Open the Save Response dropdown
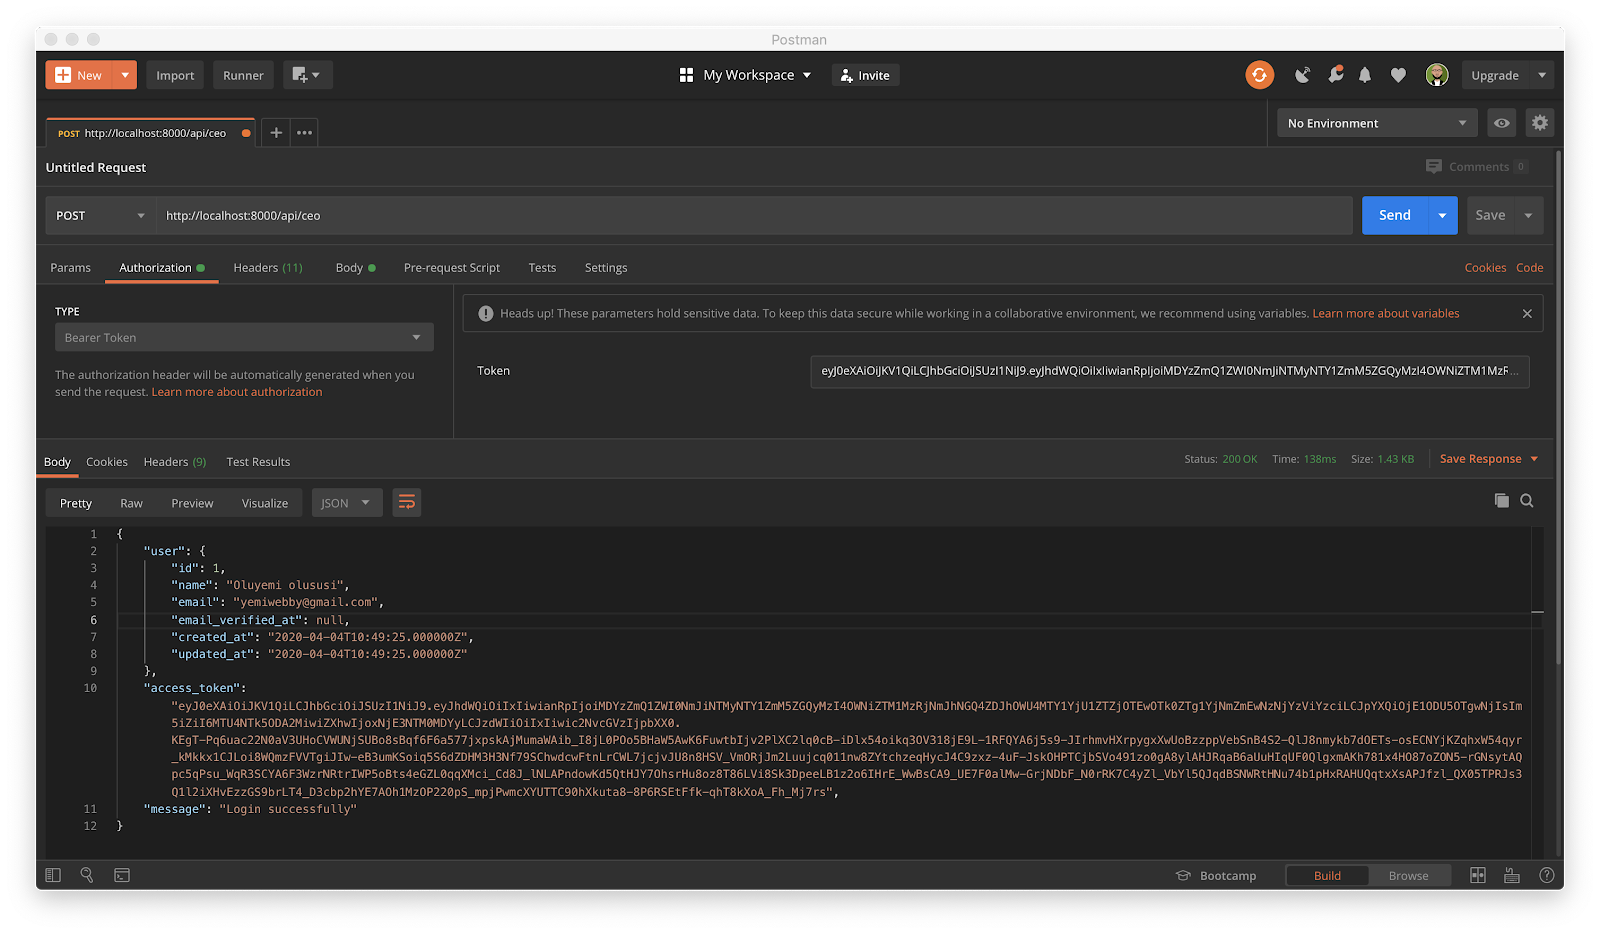Image resolution: width=1600 pixels, height=934 pixels. point(1489,459)
